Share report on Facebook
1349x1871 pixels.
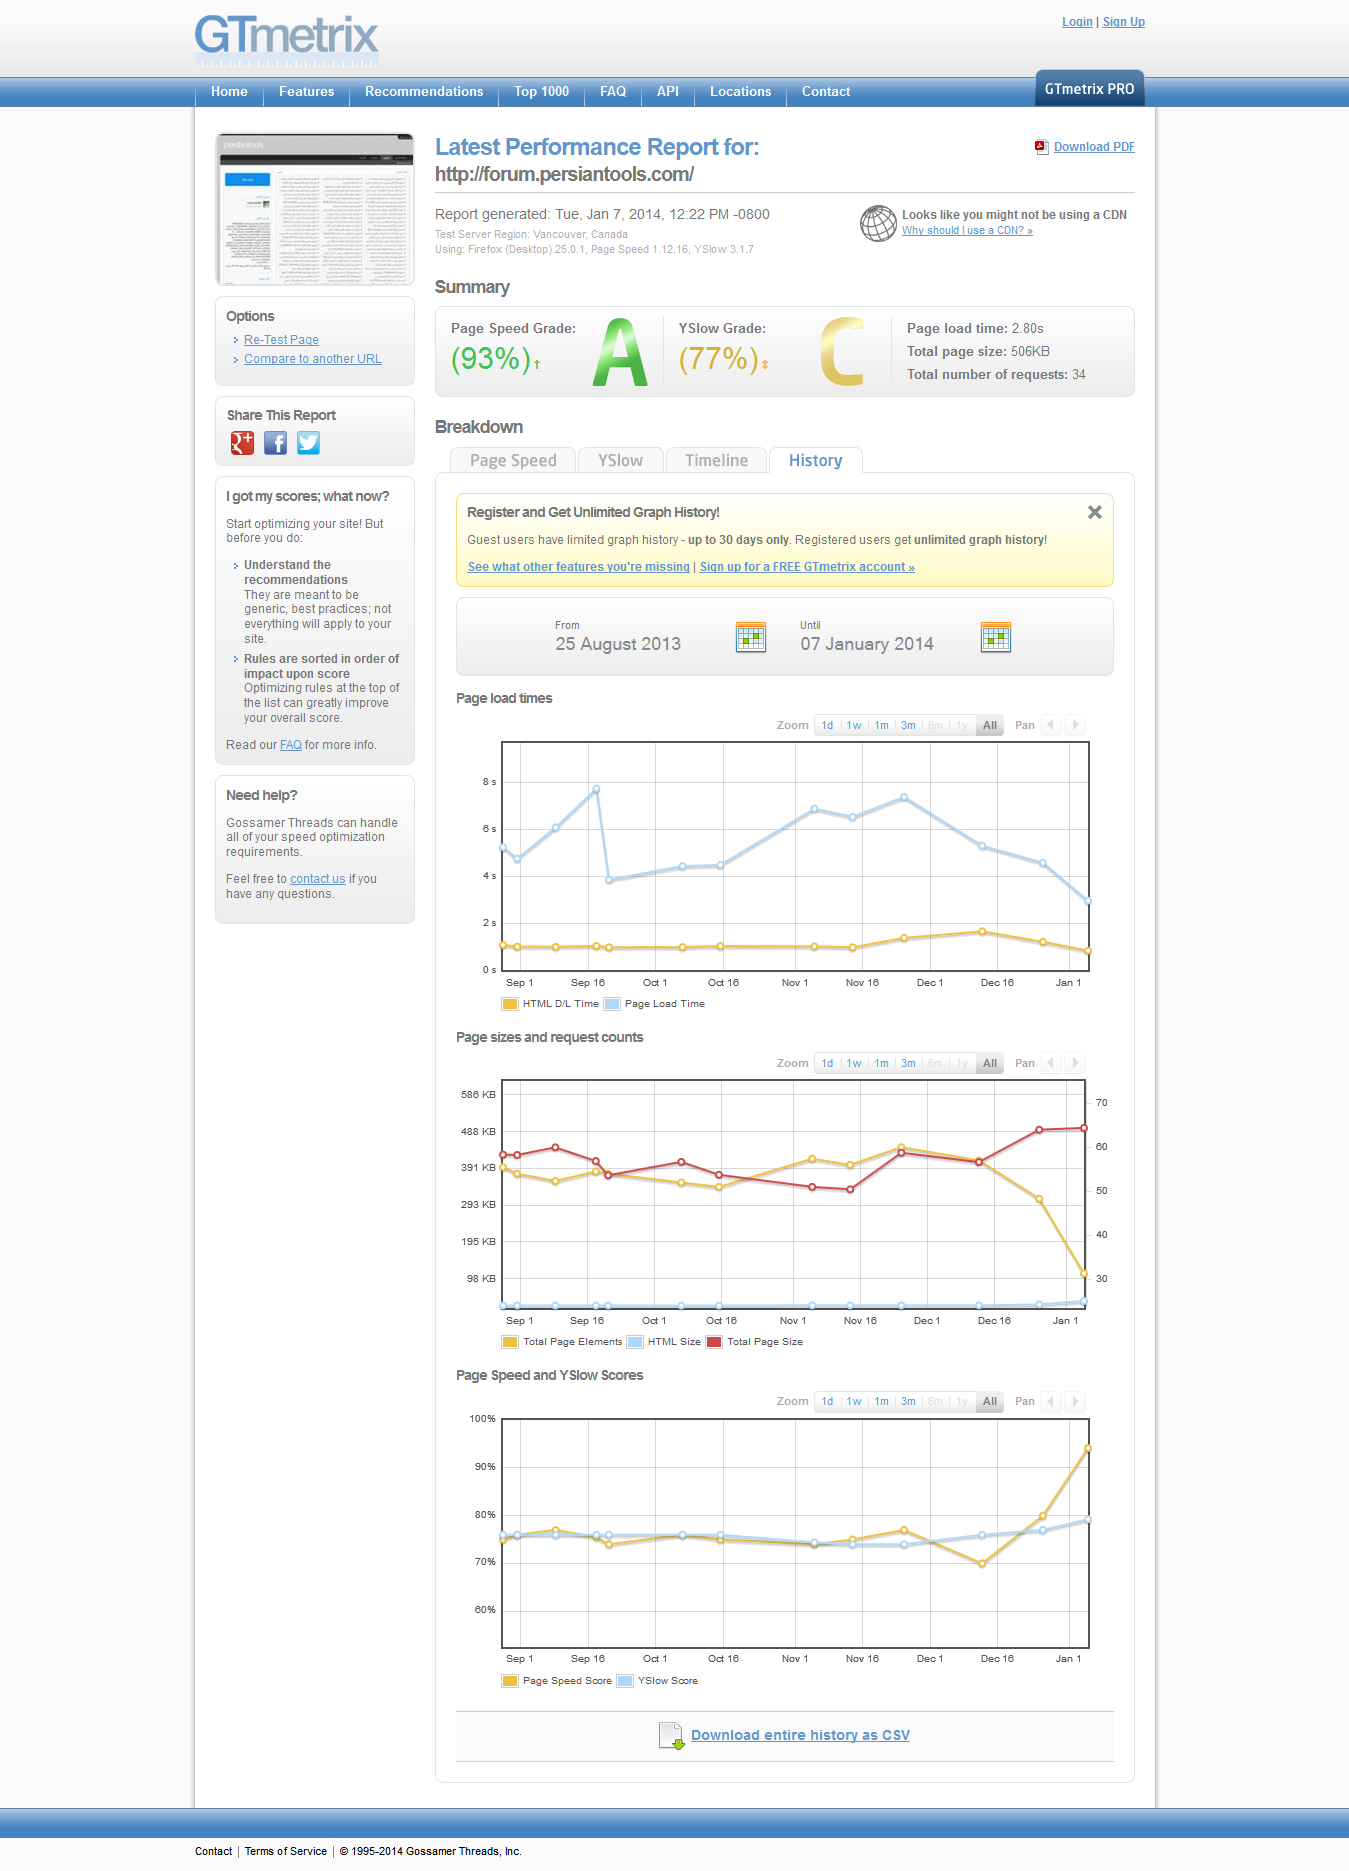coord(275,443)
